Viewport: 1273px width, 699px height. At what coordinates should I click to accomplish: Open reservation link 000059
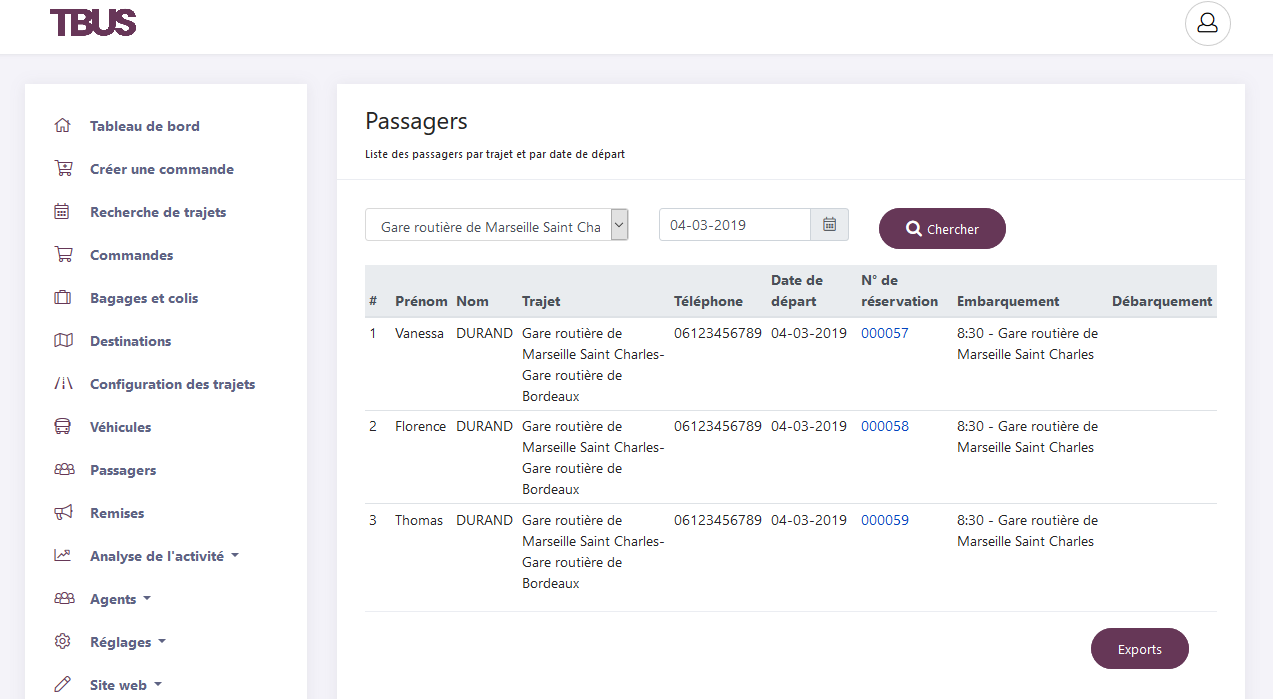(884, 520)
